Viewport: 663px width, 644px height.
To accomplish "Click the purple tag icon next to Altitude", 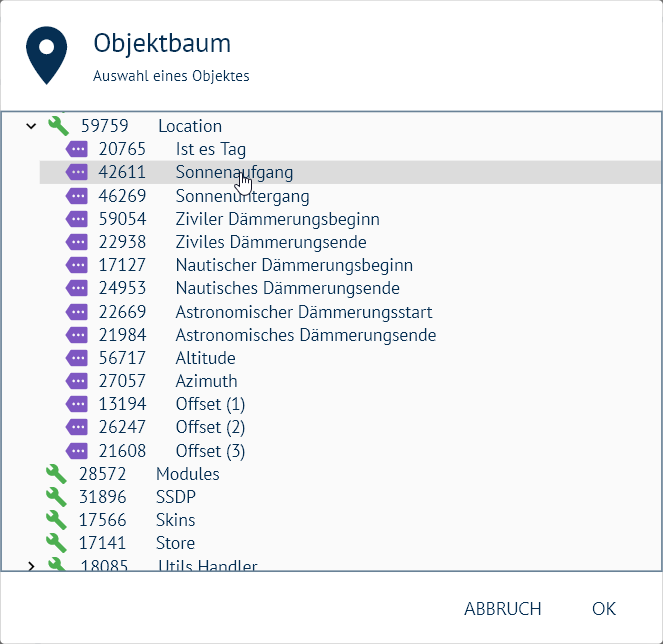I will tap(77, 358).
